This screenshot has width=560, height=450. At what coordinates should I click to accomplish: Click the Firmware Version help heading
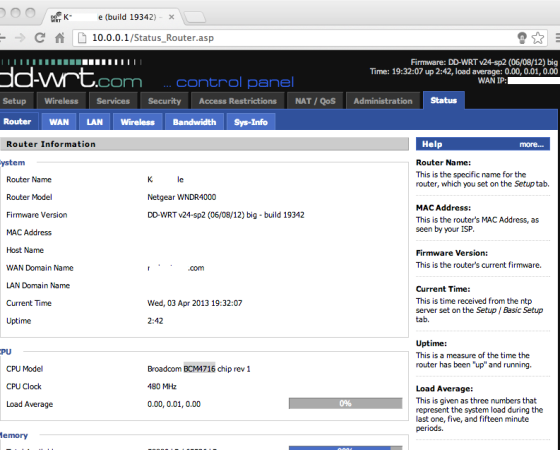coord(452,253)
